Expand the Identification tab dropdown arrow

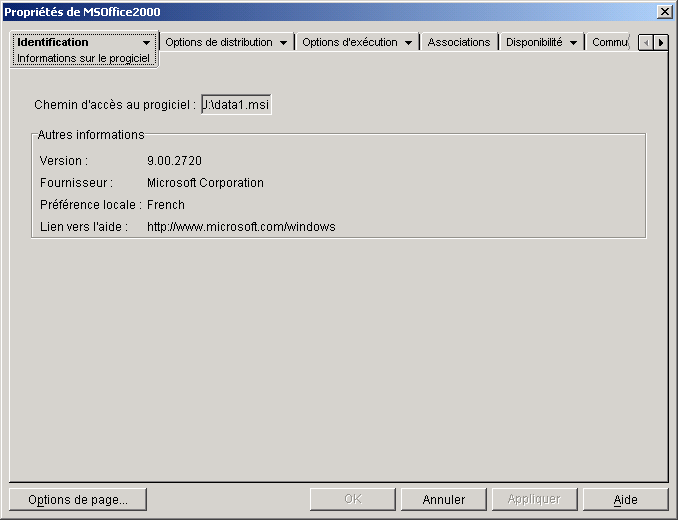146,43
